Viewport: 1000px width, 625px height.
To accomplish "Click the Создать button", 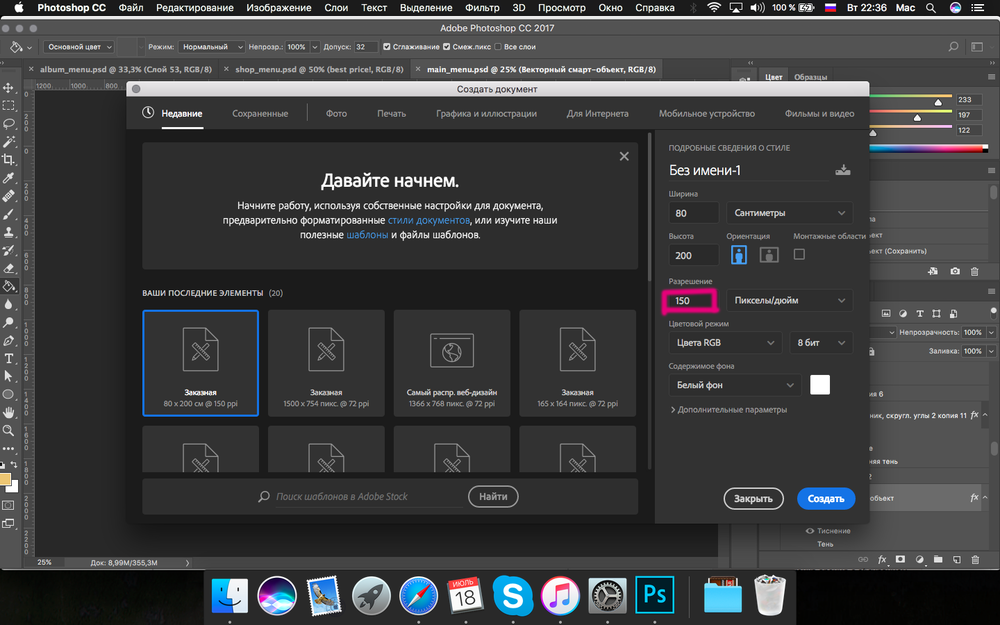I will click(x=826, y=499).
